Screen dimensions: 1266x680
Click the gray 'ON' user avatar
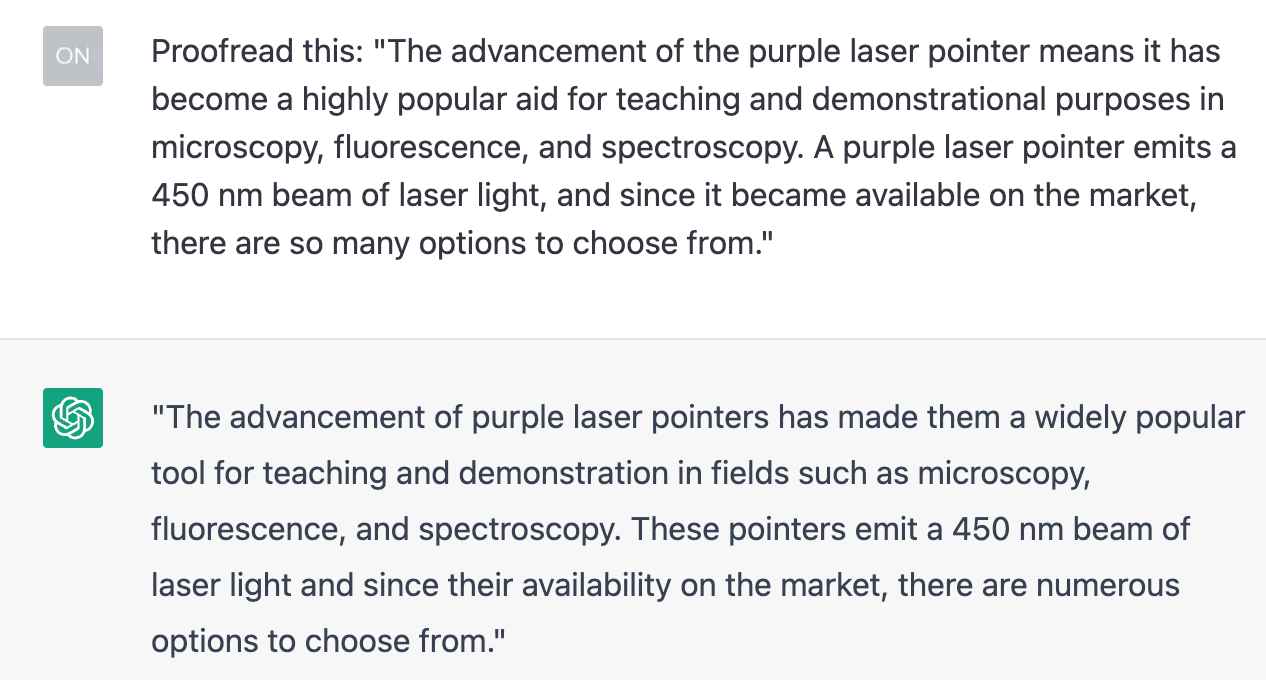click(73, 56)
